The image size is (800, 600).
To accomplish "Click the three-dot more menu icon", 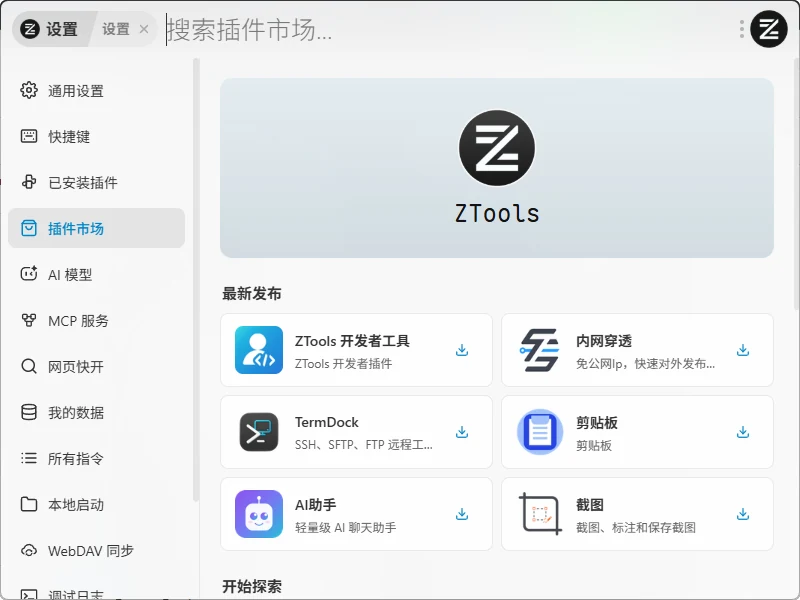I will coord(741,29).
